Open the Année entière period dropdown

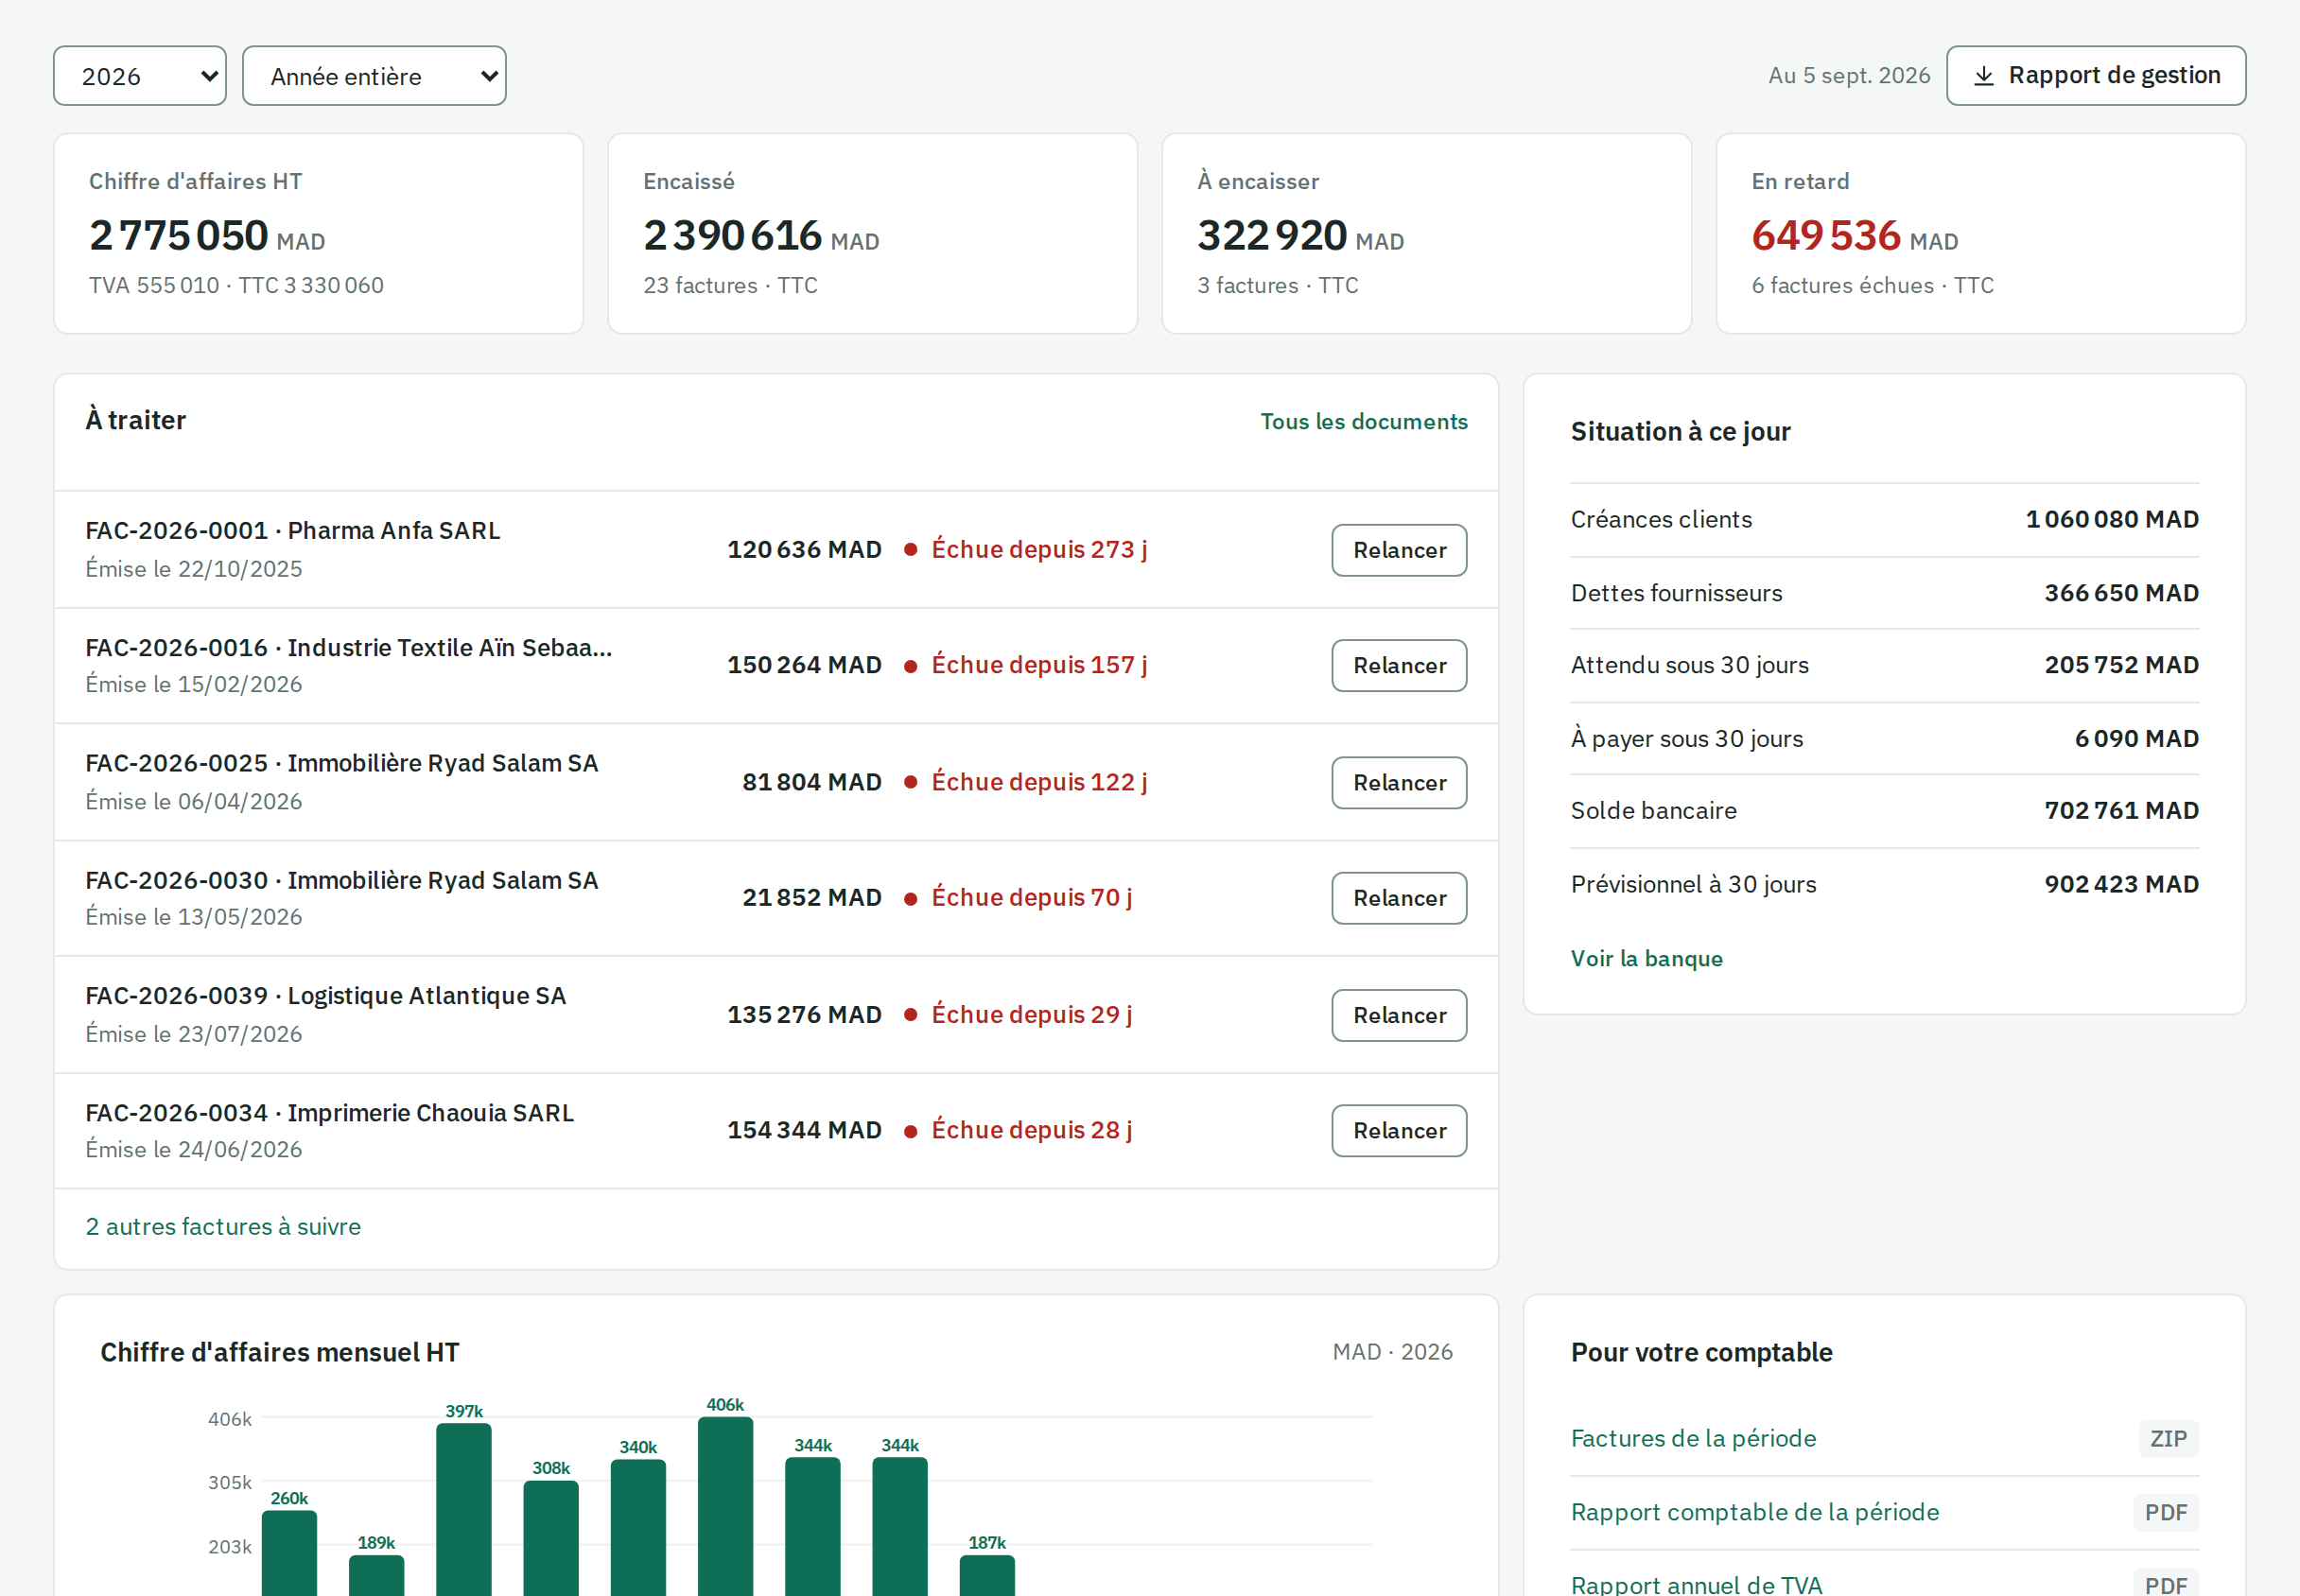click(374, 76)
